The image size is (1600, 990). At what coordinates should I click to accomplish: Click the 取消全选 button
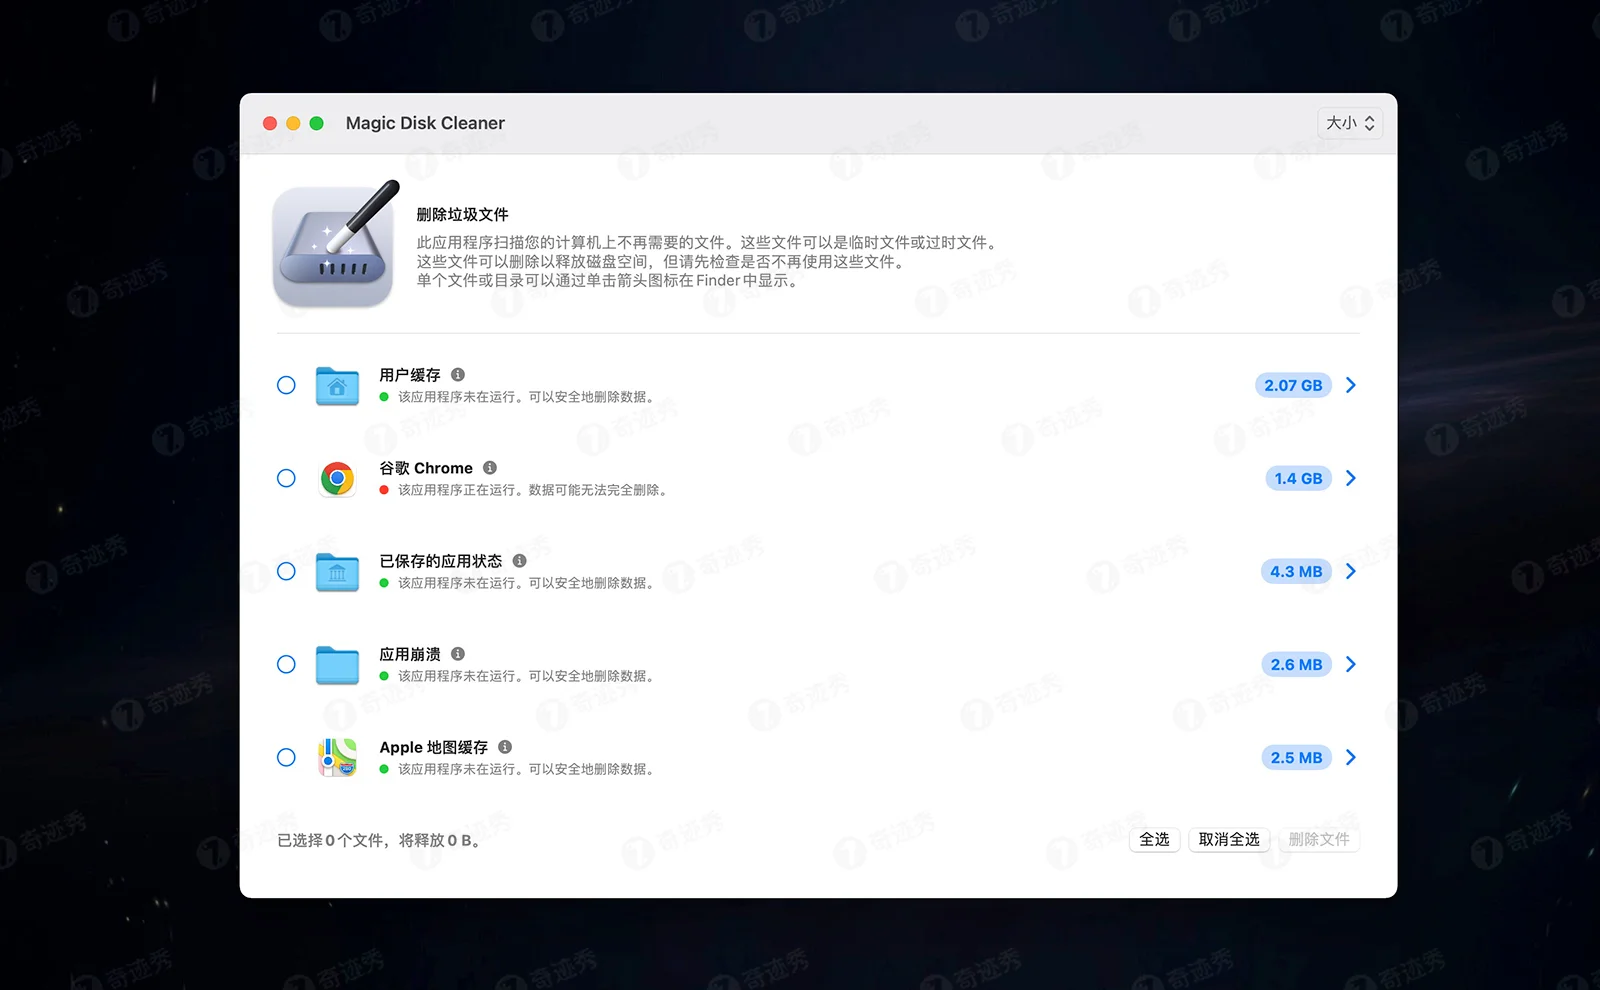point(1229,840)
